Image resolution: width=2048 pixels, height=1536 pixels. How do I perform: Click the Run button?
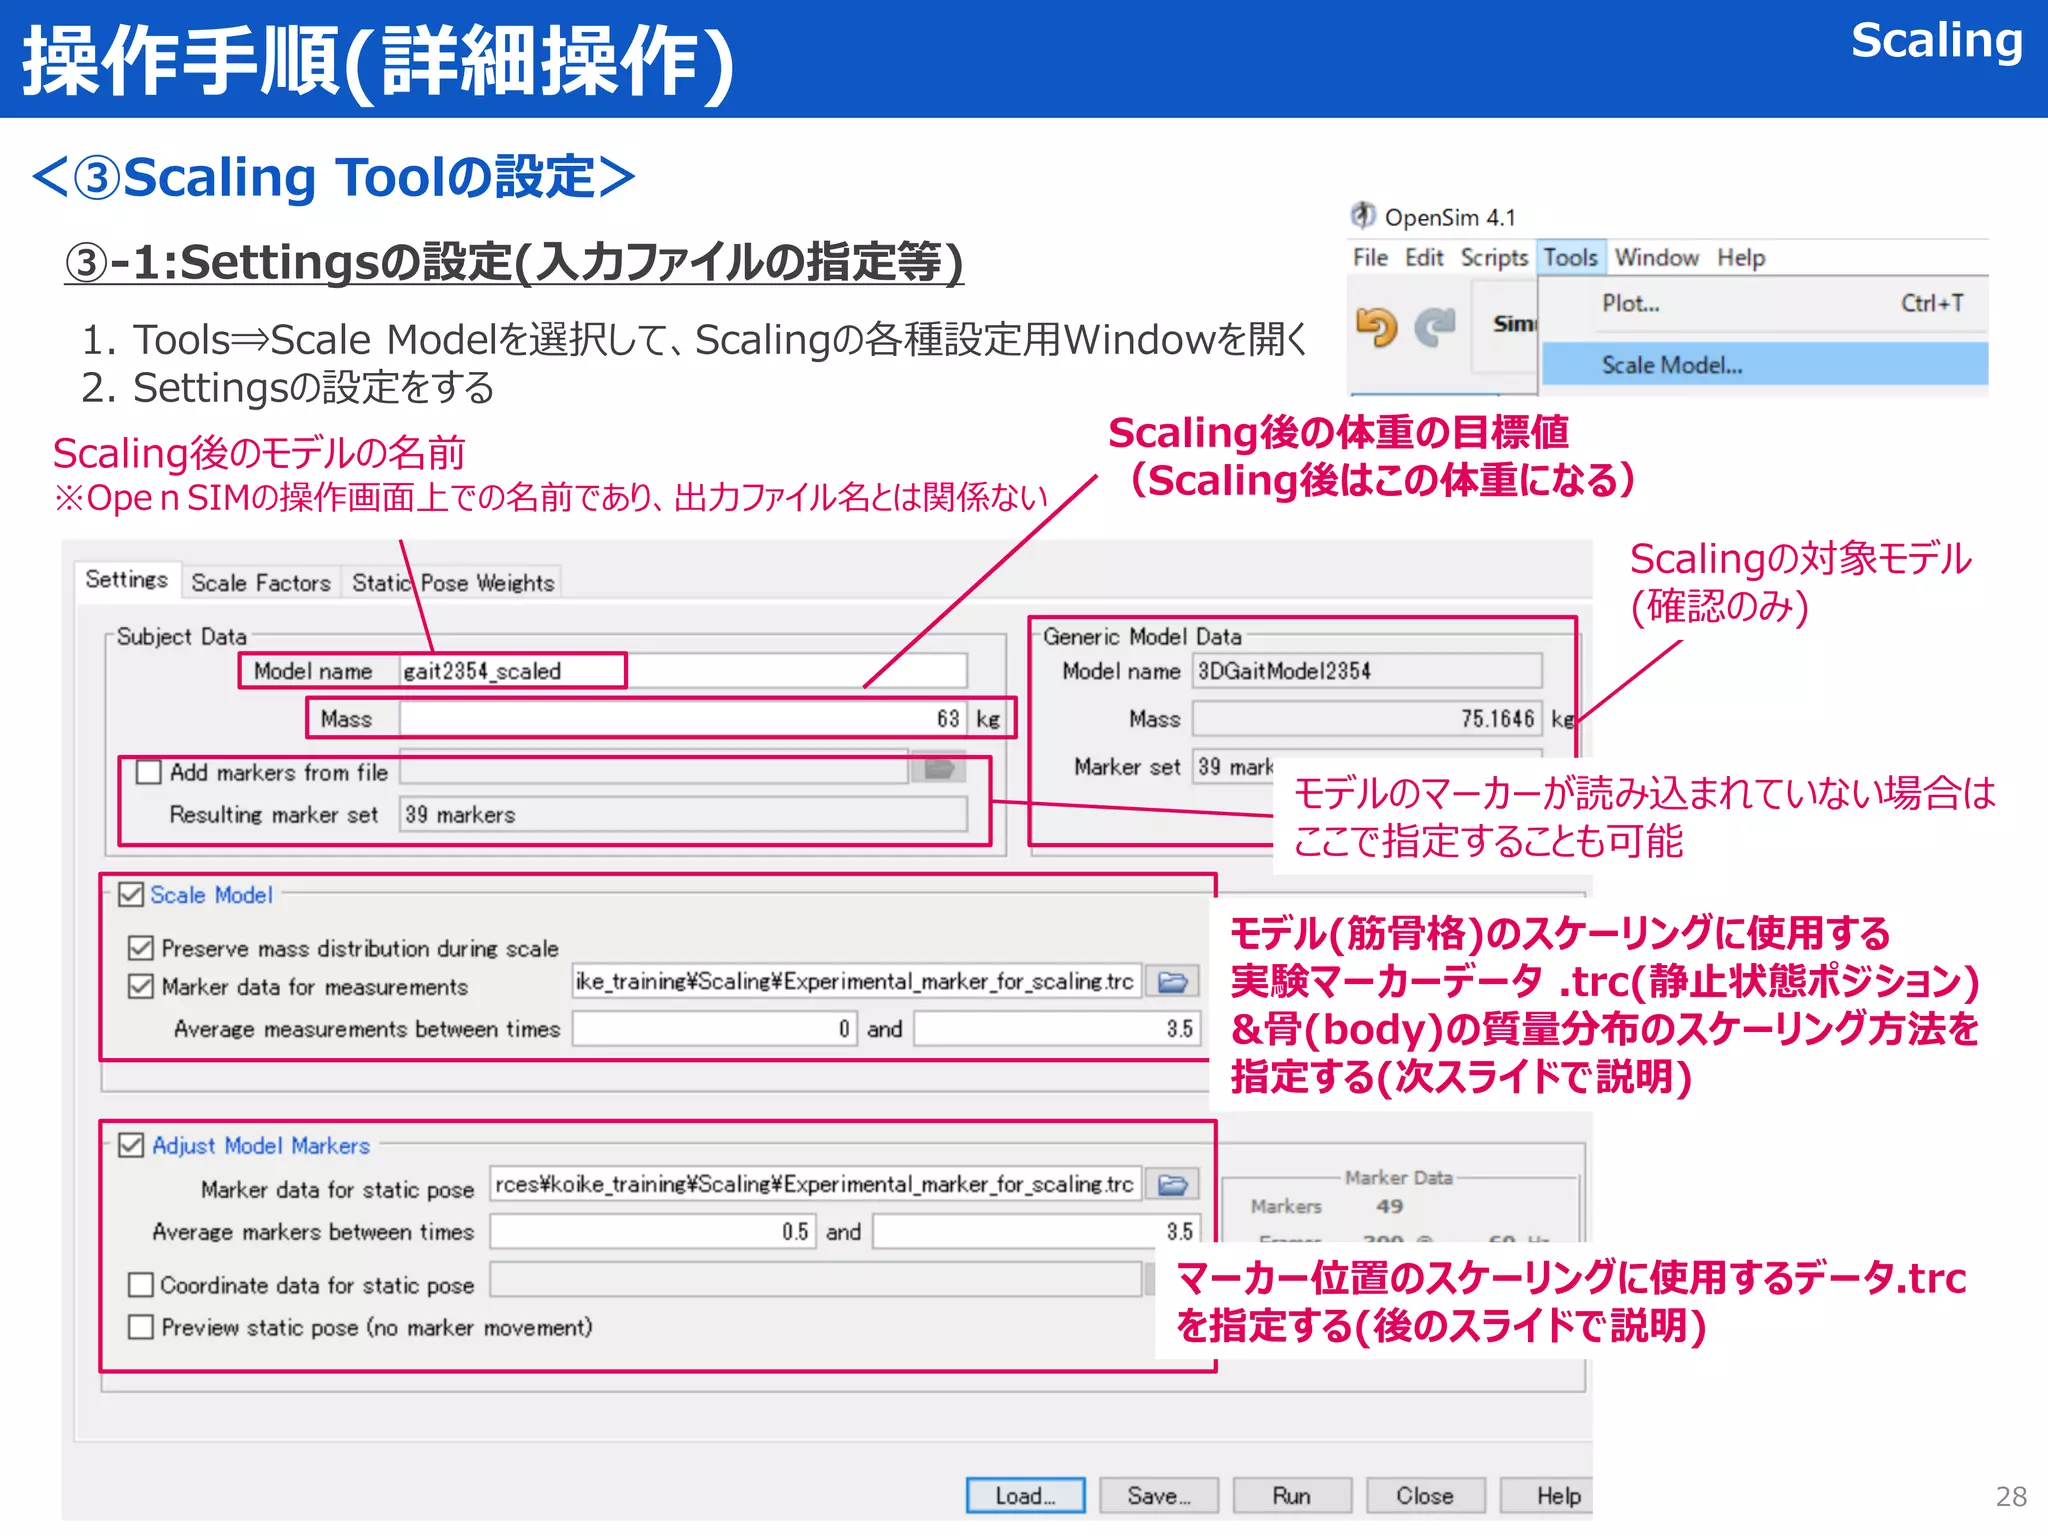click(x=1292, y=1496)
